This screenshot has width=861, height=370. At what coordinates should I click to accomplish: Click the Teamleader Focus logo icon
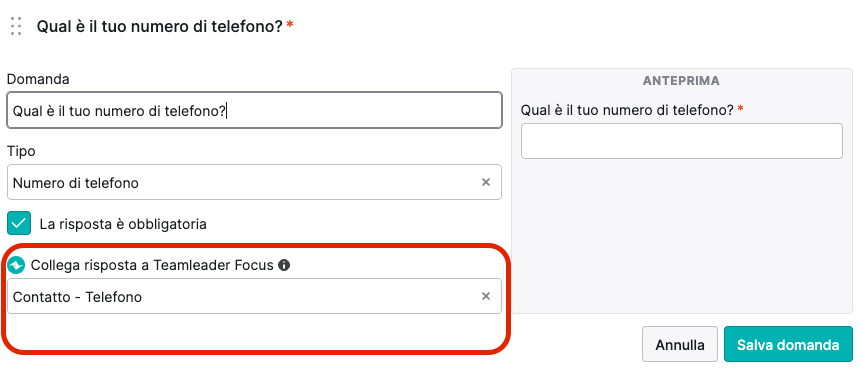pos(16,265)
